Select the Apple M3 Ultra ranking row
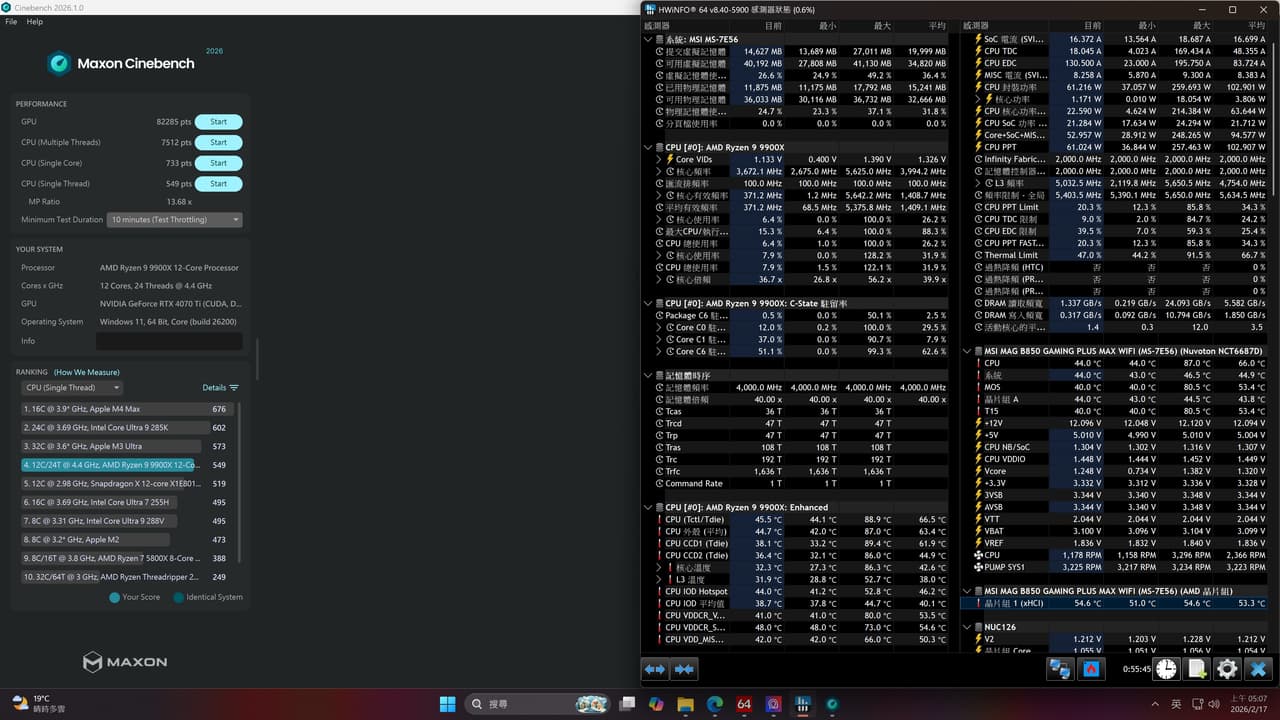 pyautogui.click(x=127, y=446)
